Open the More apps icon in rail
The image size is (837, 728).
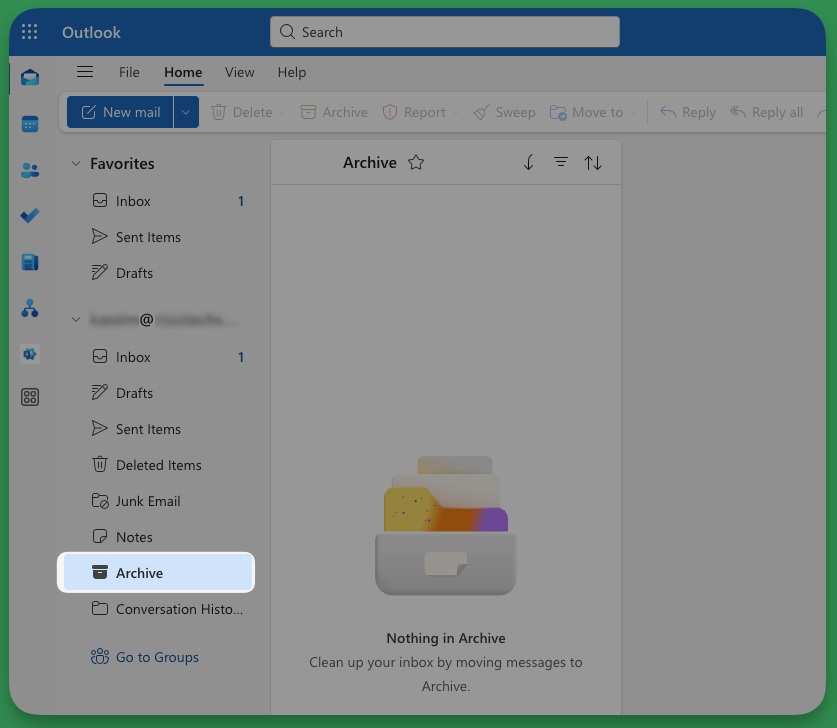[x=30, y=397]
